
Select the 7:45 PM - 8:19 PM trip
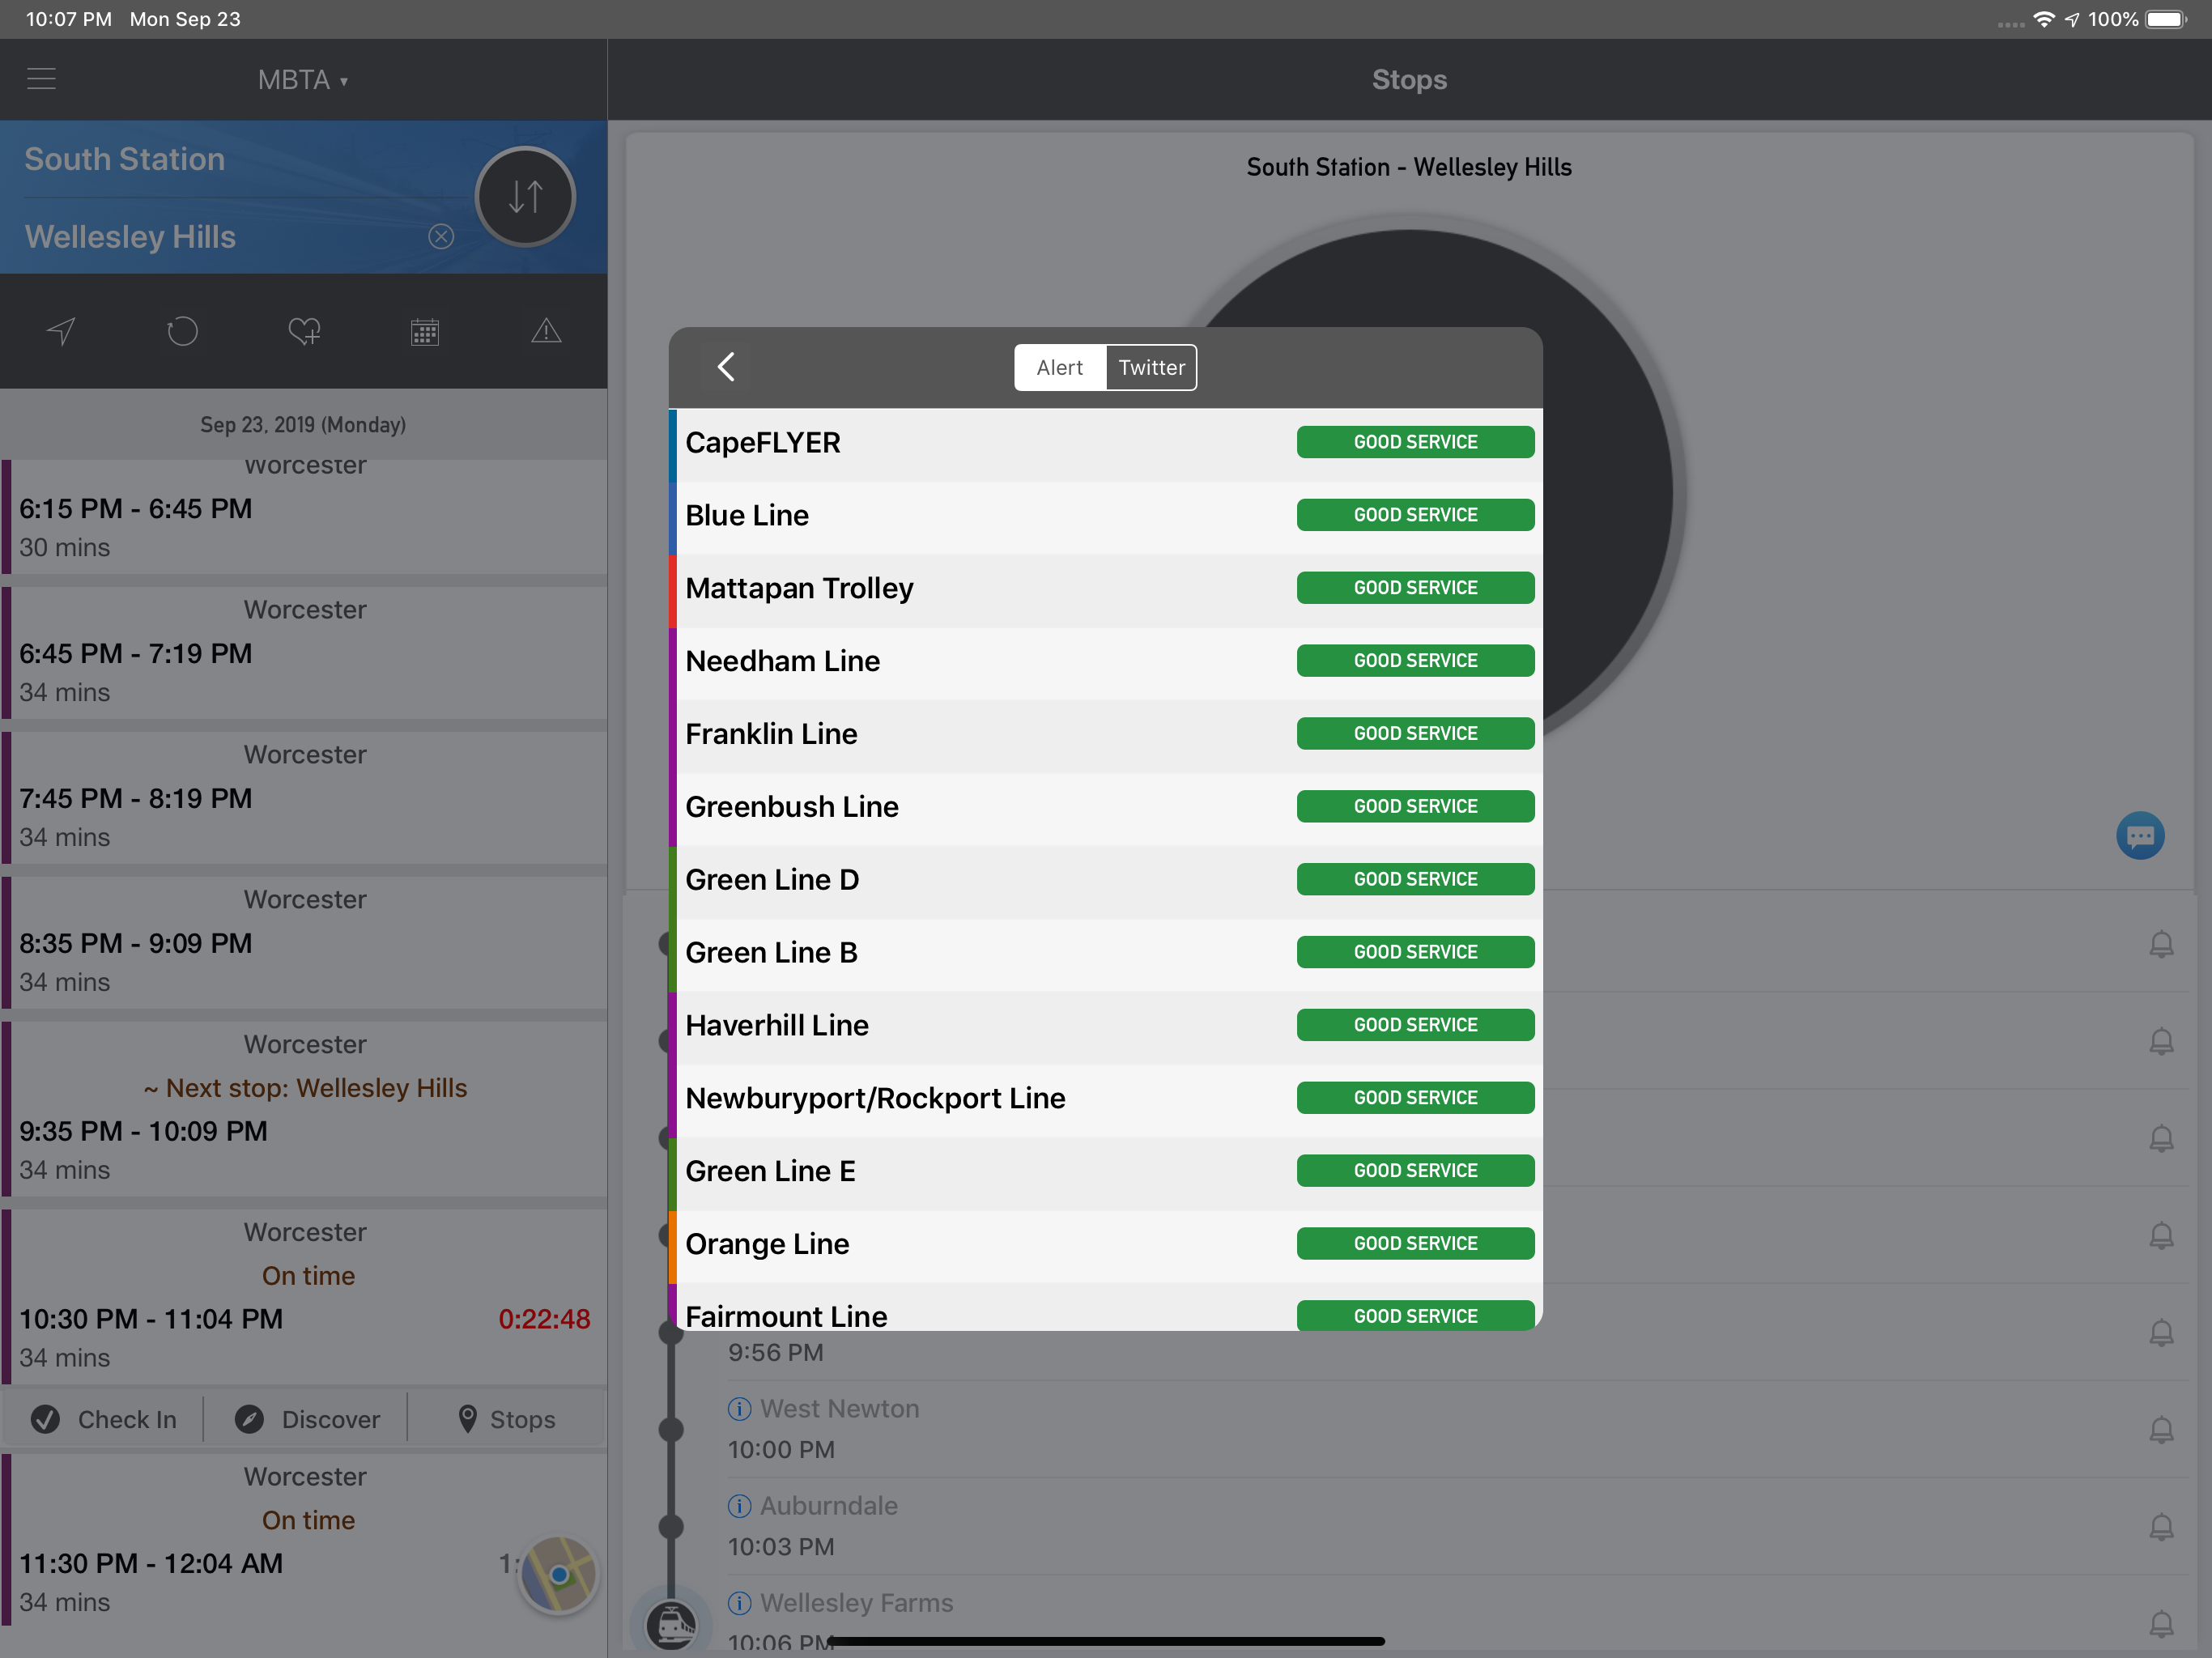coord(304,797)
